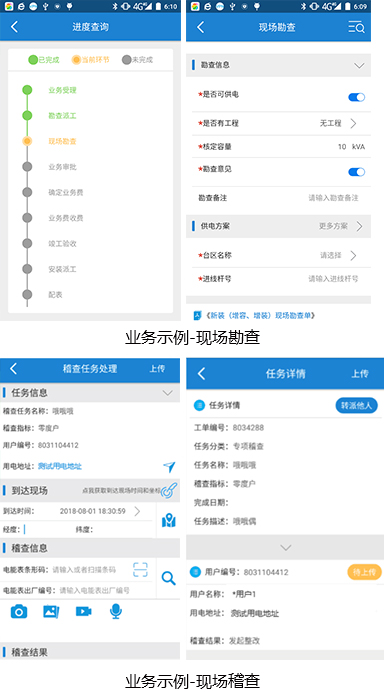Tap the video recorder icon
The width and height of the screenshot is (384, 692).
[83, 611]
